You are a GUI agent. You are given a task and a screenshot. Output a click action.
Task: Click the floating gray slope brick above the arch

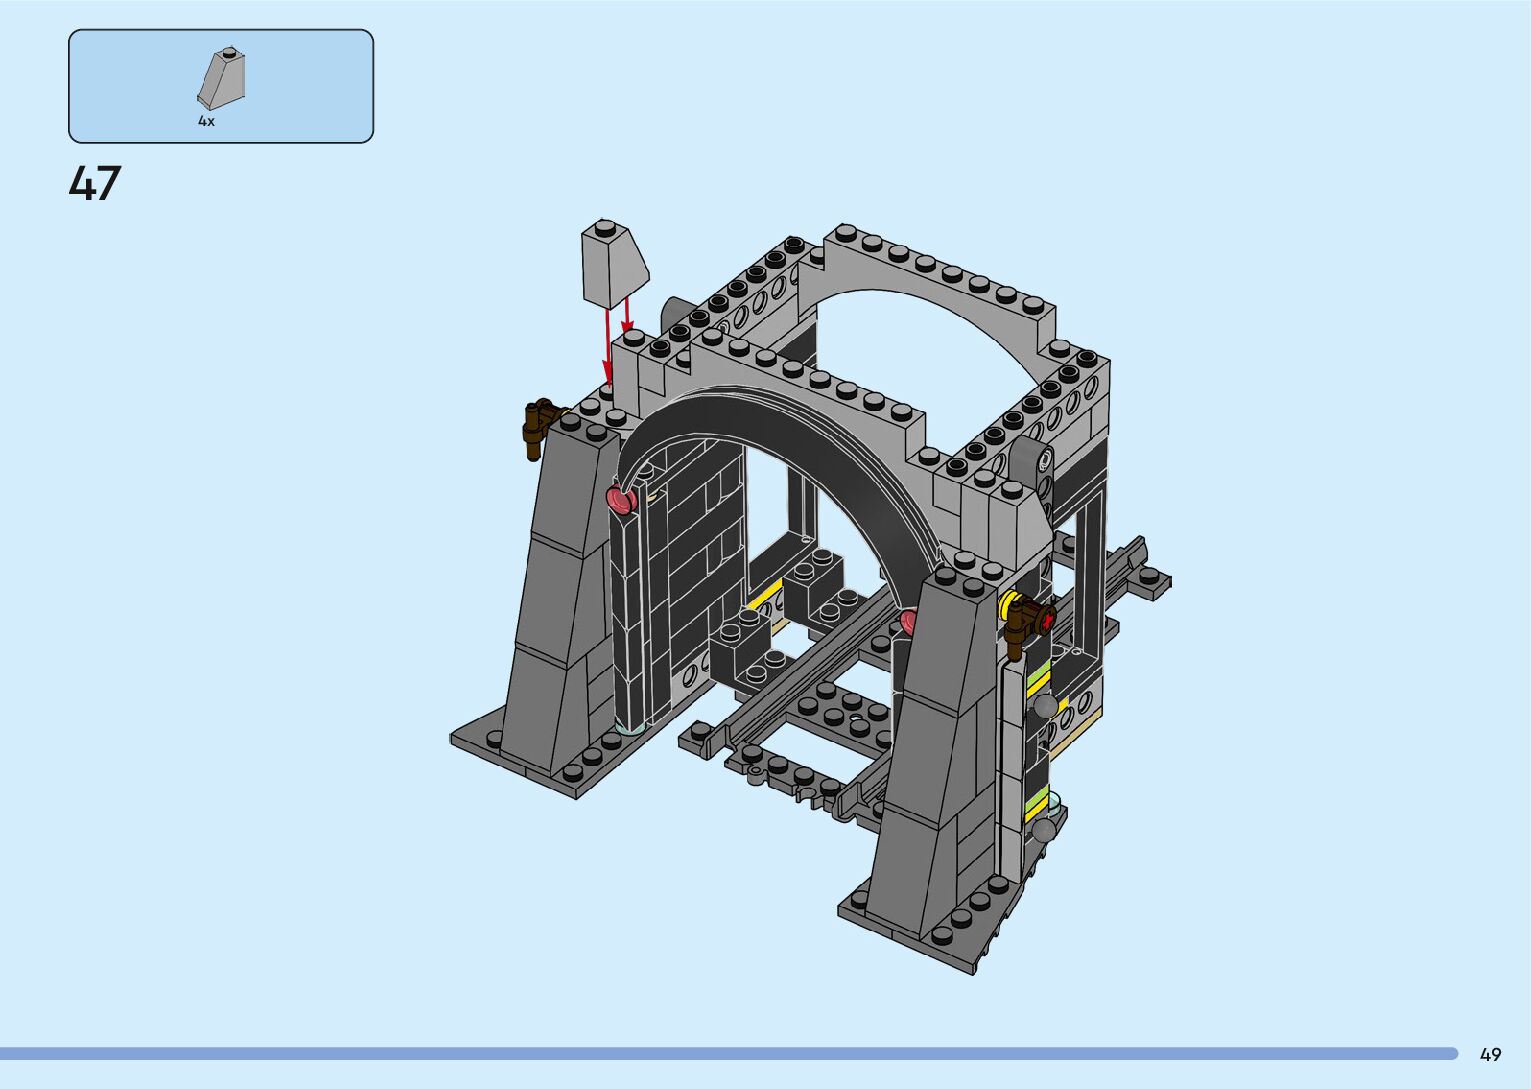[x=612, y=264]
